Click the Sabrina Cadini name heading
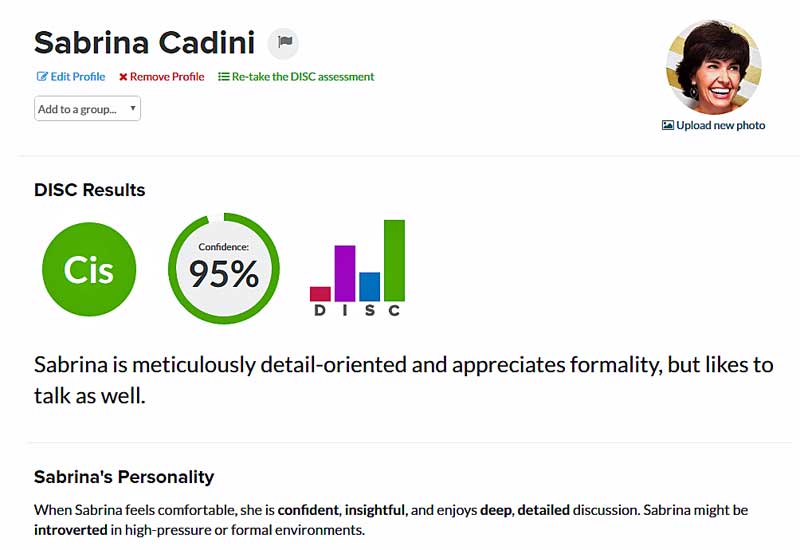This screenshot has width=800, height=550. tap(144, 42)
